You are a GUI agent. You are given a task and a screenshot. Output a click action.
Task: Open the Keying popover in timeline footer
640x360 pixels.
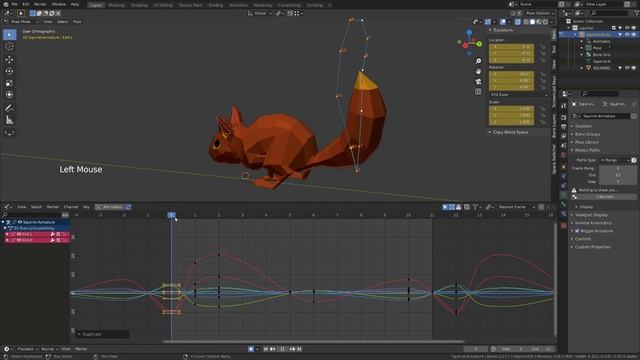49,349
